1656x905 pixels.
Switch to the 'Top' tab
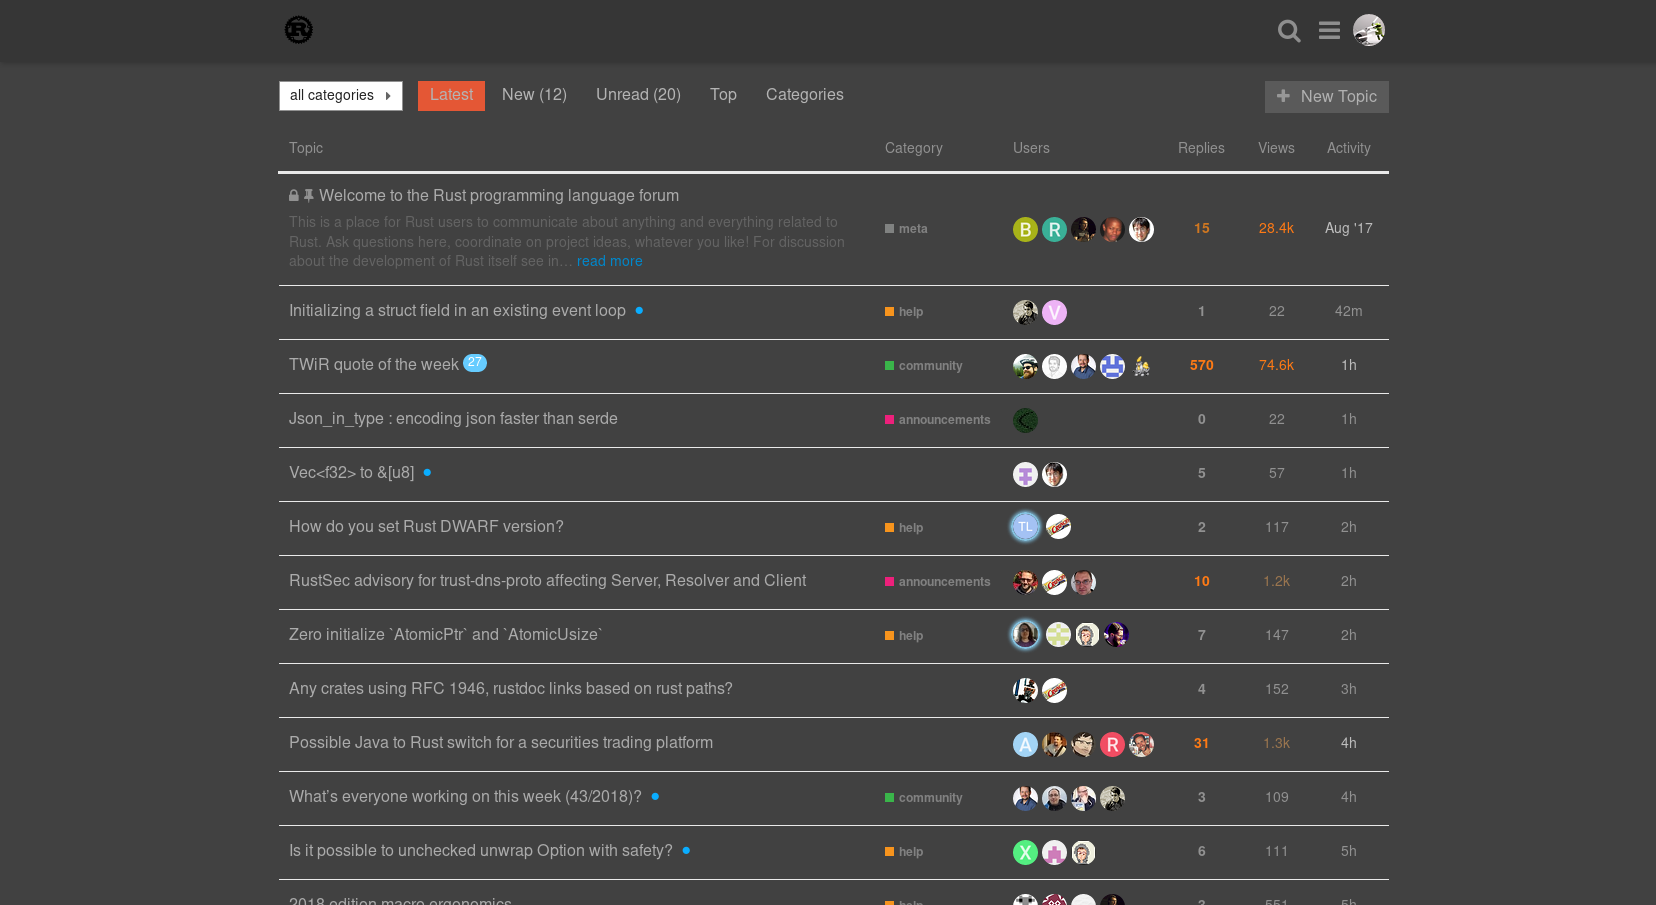click(723, 95)
